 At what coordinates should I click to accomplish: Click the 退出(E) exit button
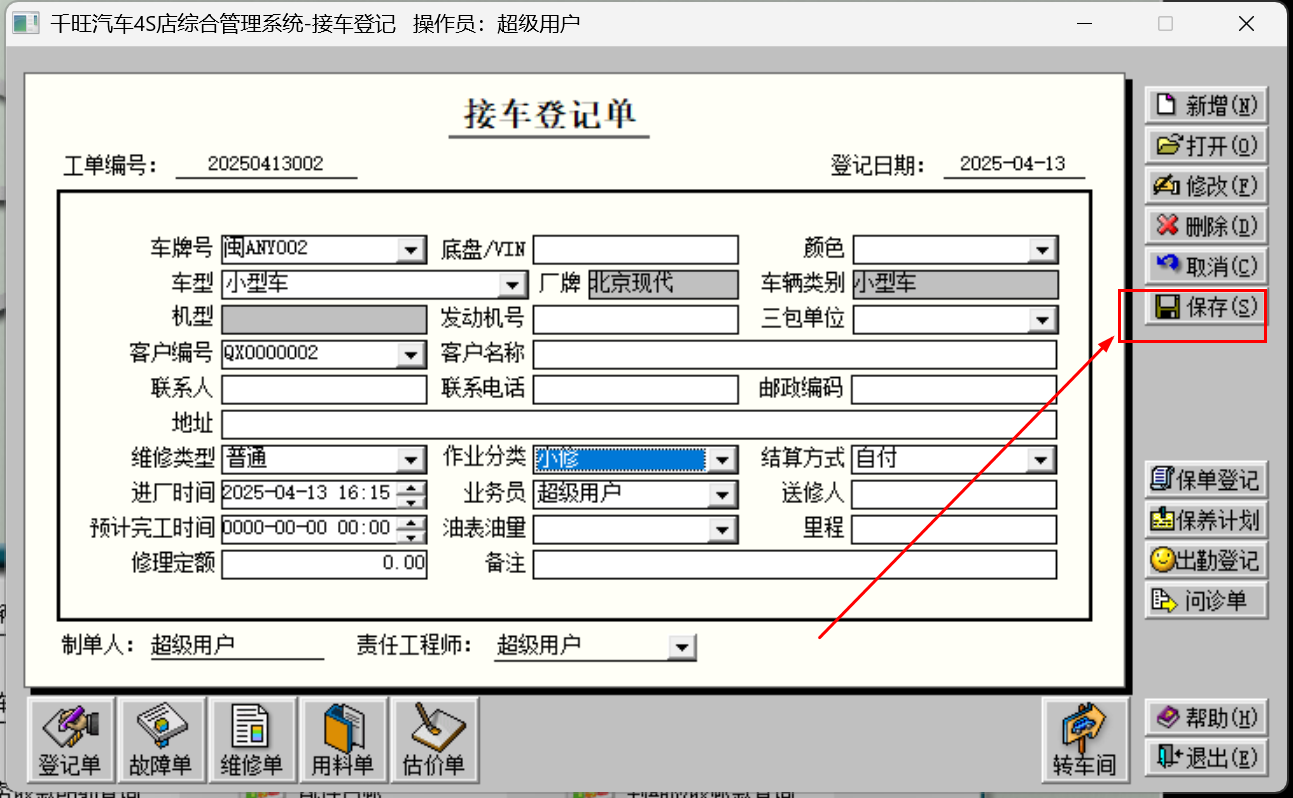click(x=1206, y=757)
